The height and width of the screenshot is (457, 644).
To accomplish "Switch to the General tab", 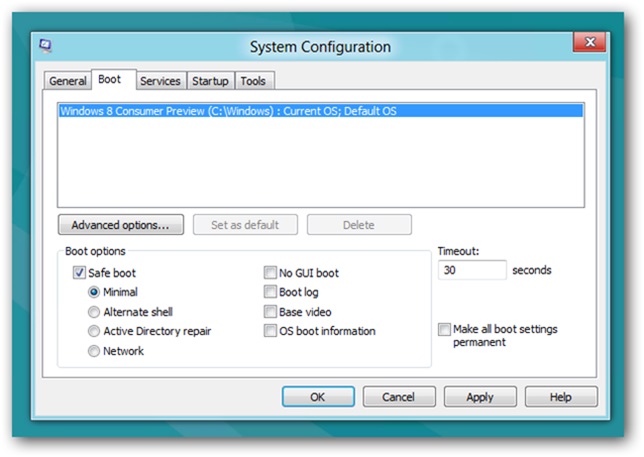I will pos(67,81).
